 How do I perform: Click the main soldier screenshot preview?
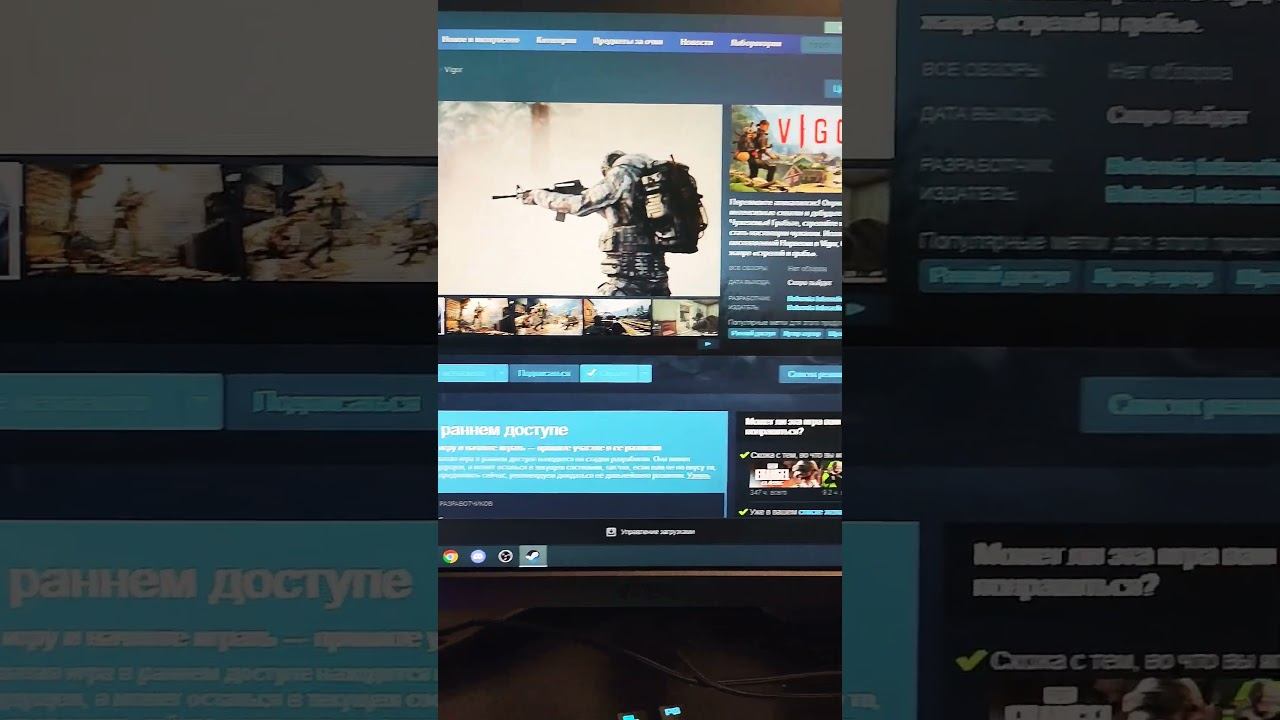(580, 198)
